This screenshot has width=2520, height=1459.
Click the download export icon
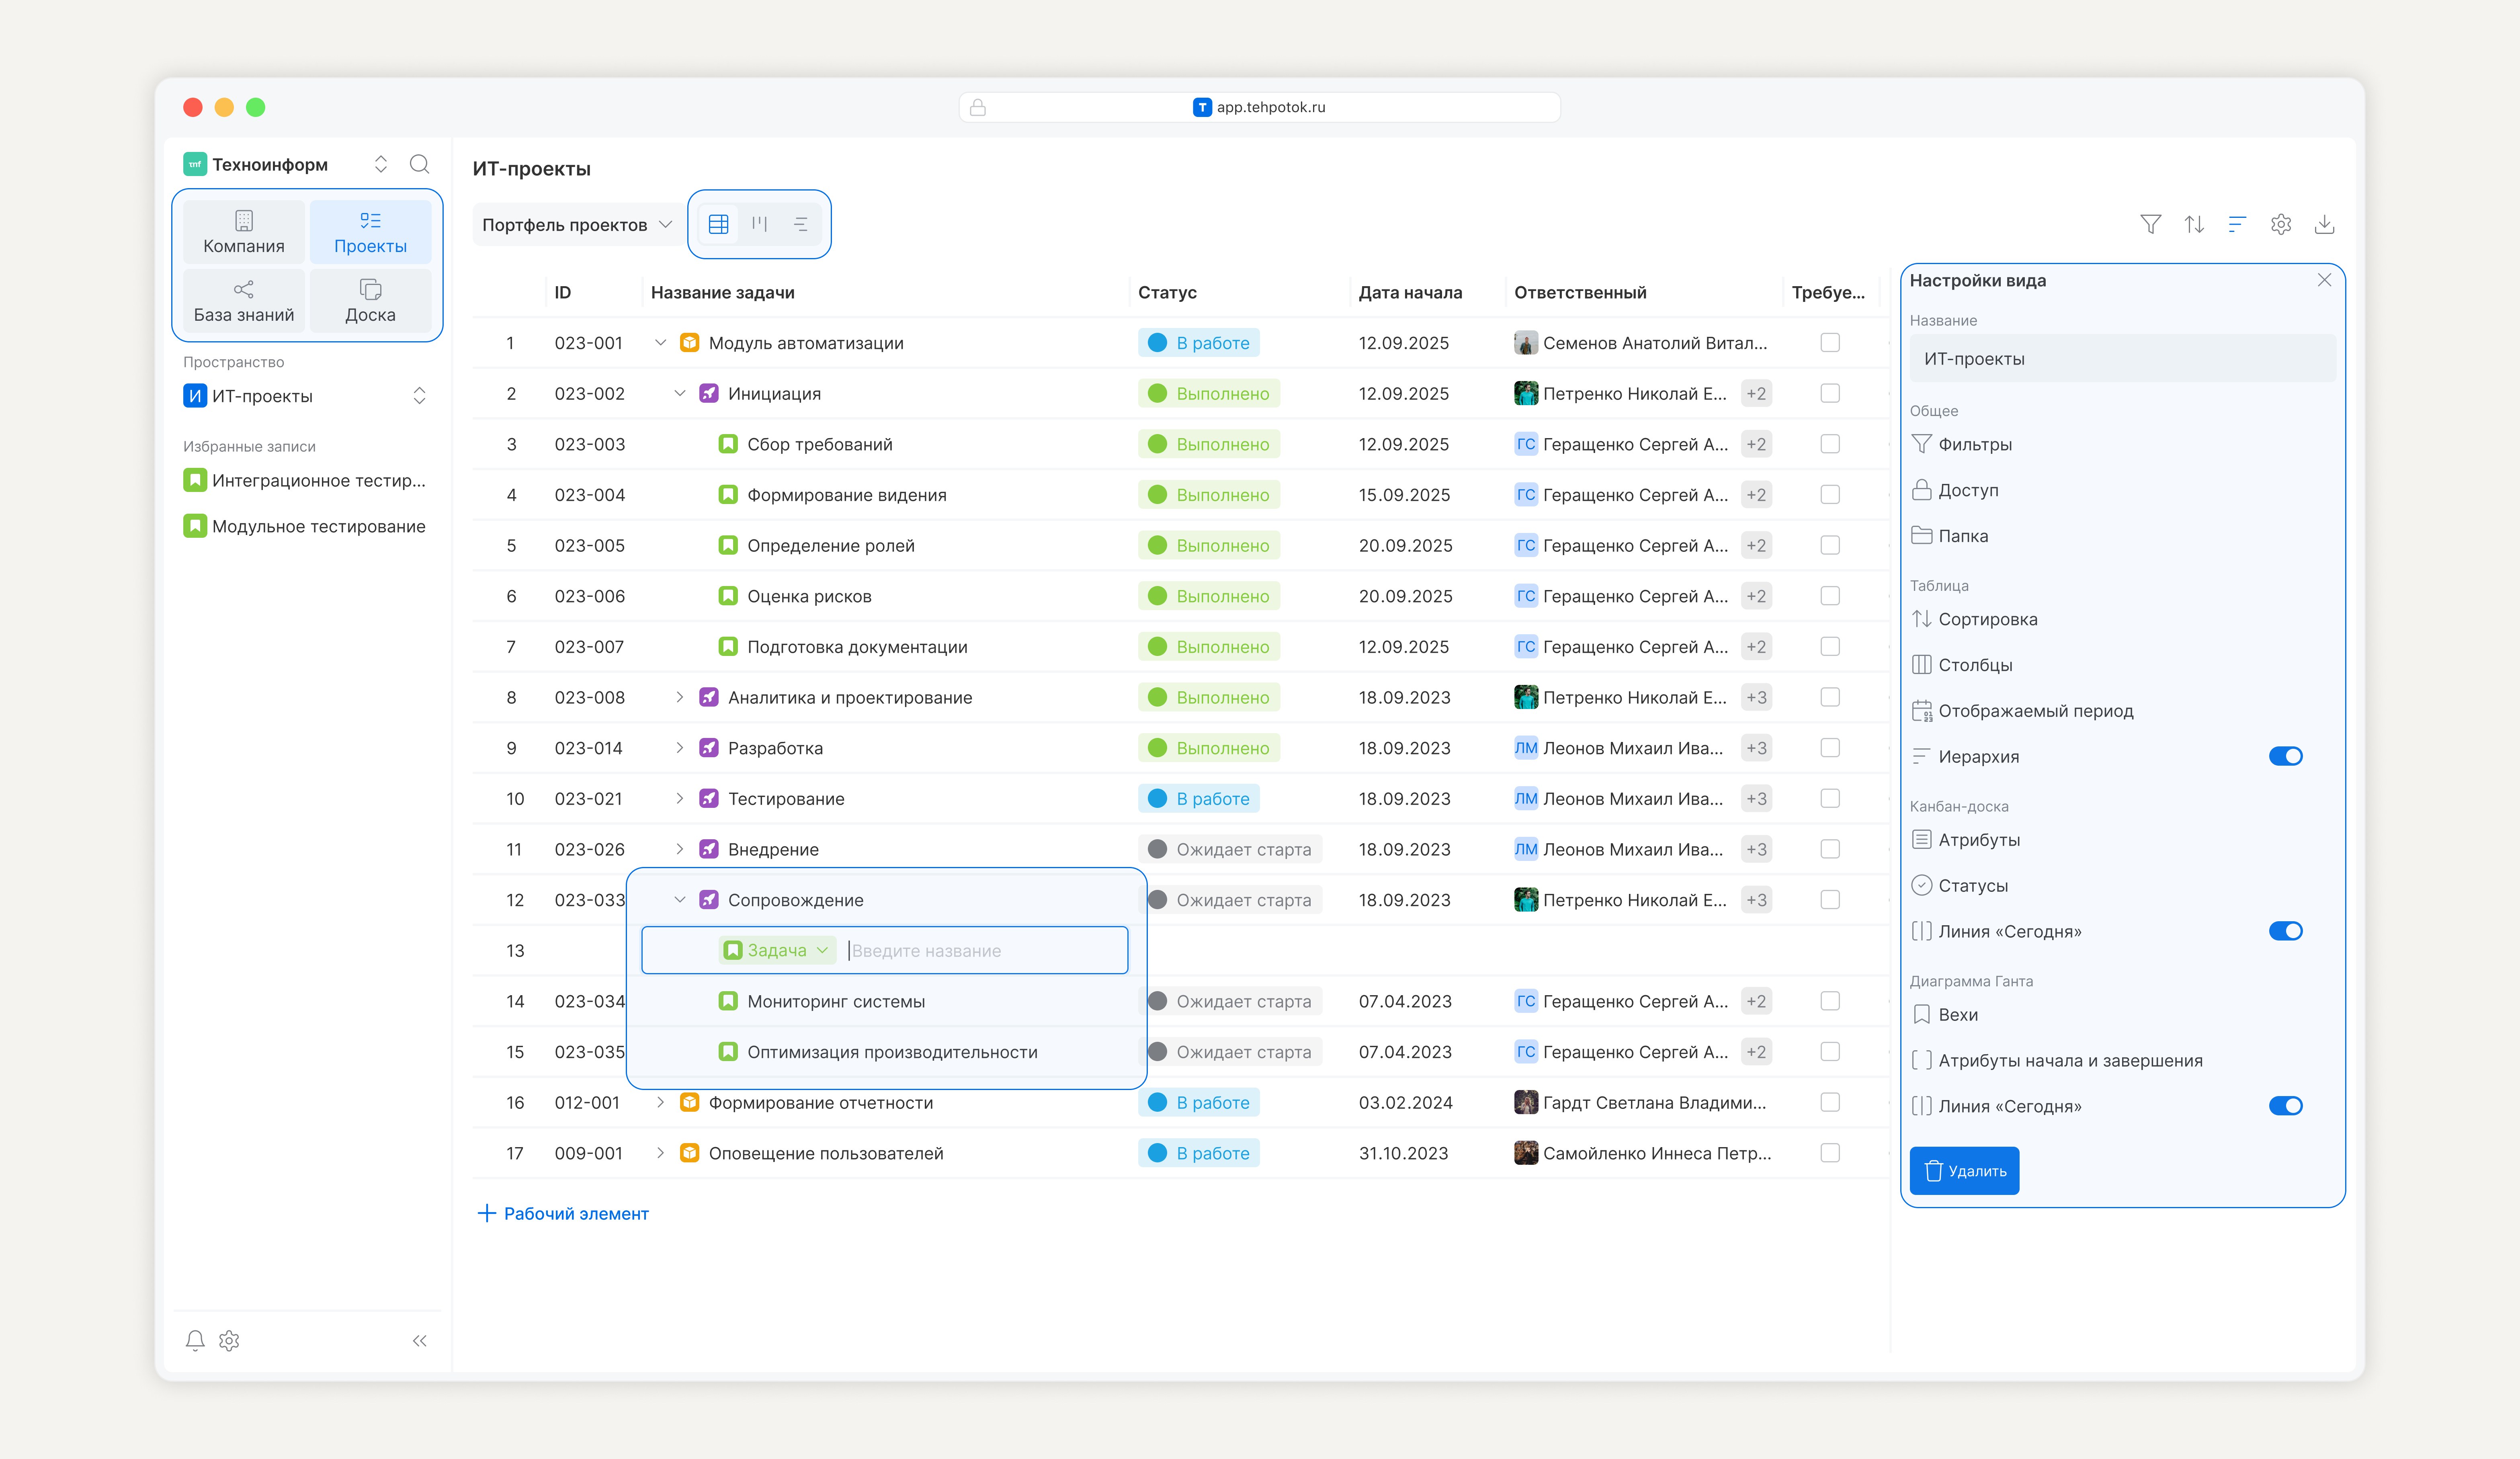[2324, 224]
